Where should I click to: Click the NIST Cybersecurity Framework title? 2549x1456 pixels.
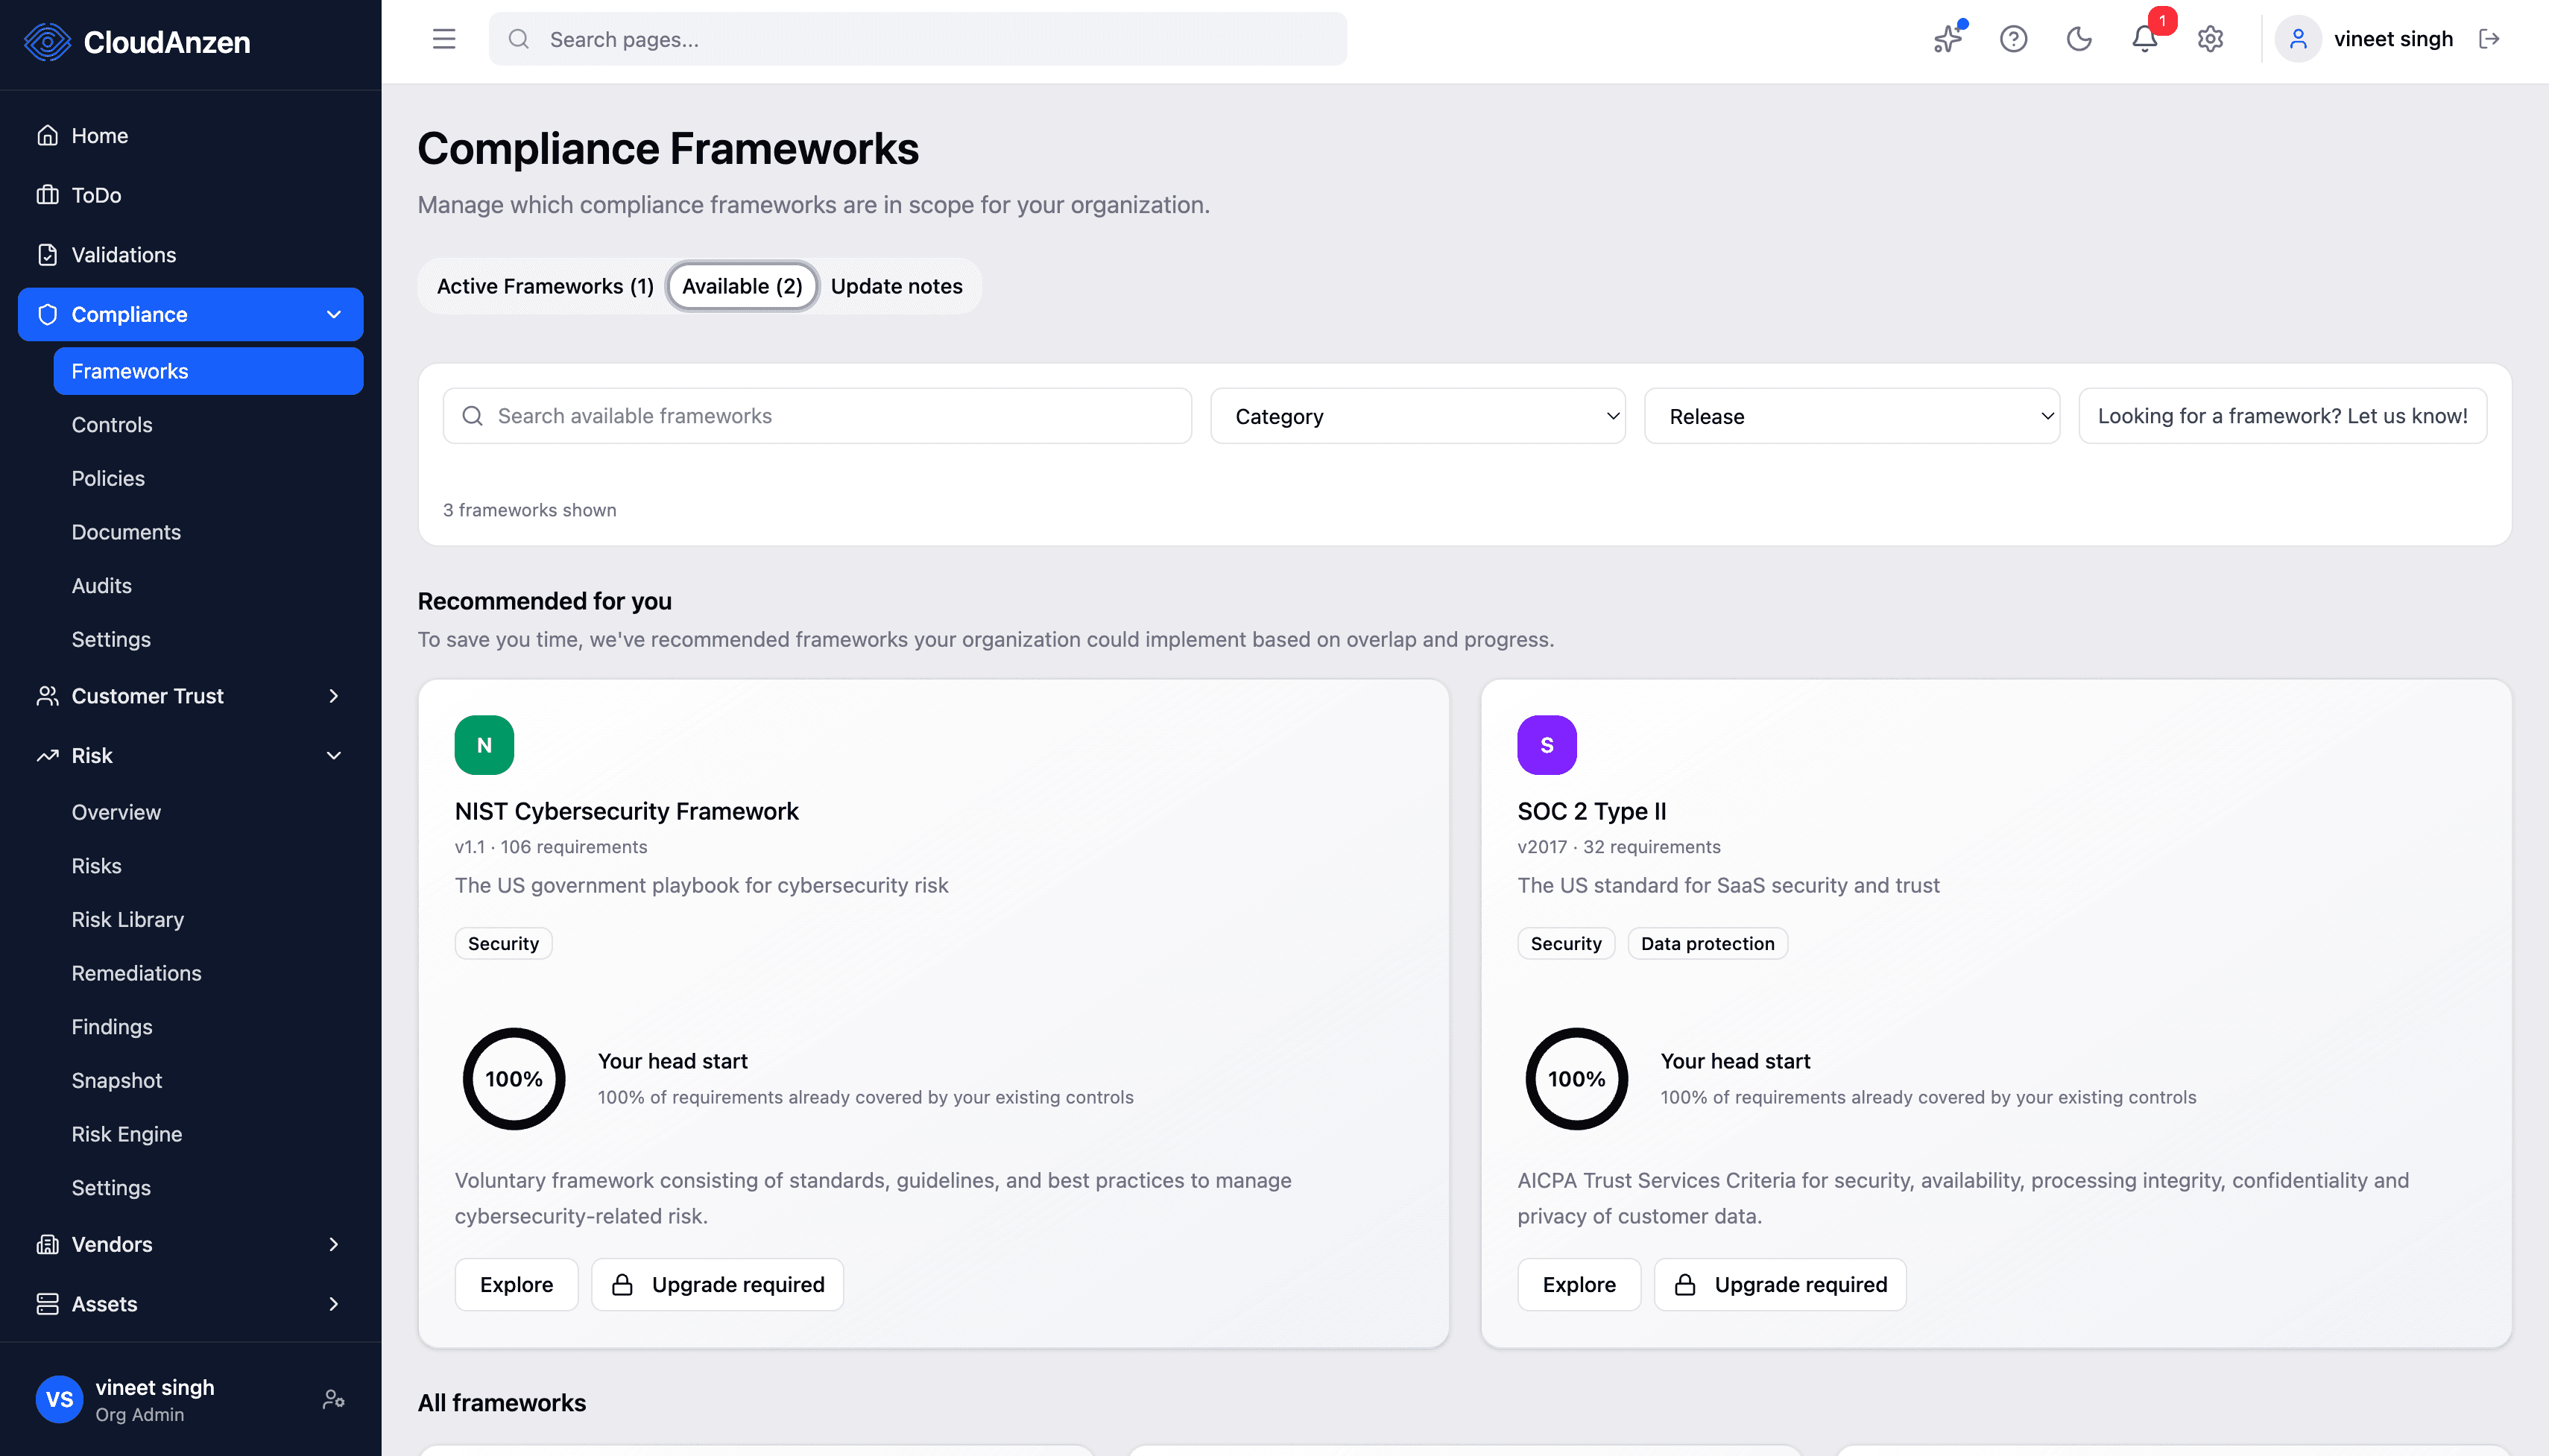point(626,811)
